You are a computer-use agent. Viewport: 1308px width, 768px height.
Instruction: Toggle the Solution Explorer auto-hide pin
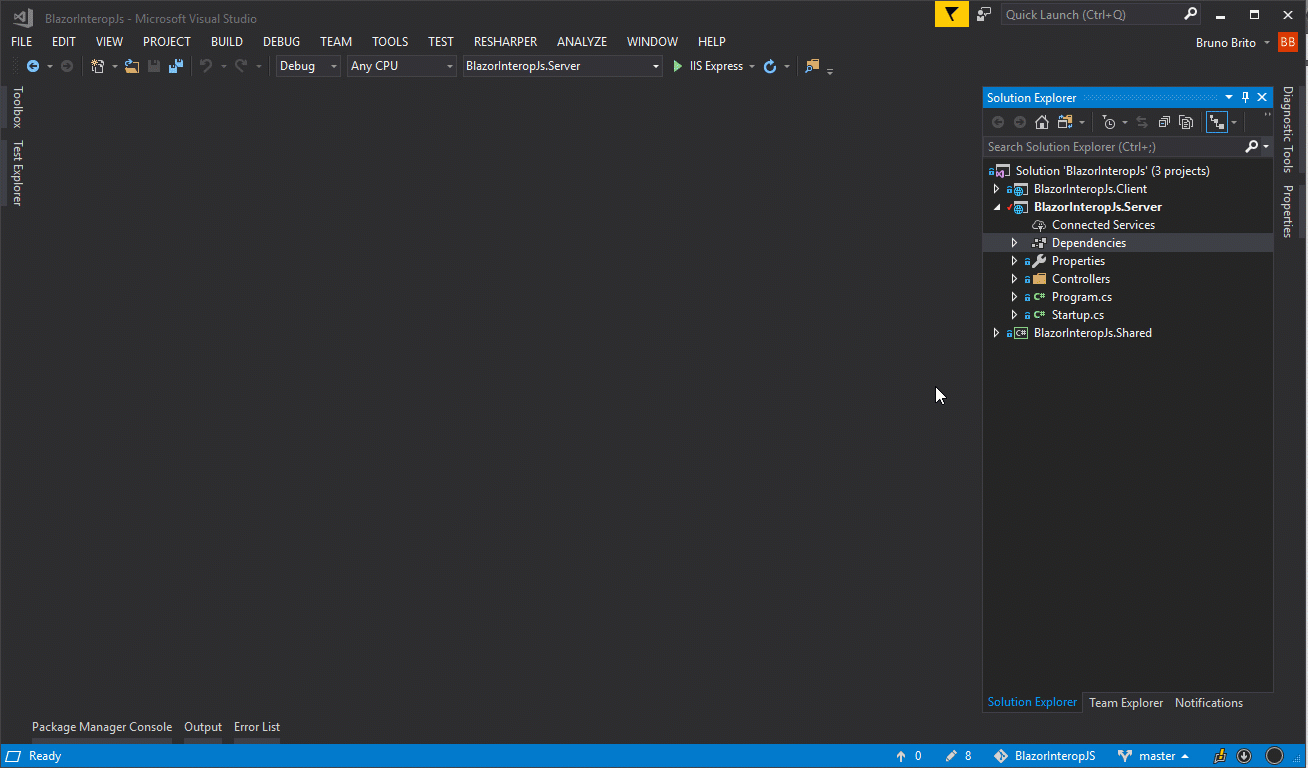point(1245,97)
